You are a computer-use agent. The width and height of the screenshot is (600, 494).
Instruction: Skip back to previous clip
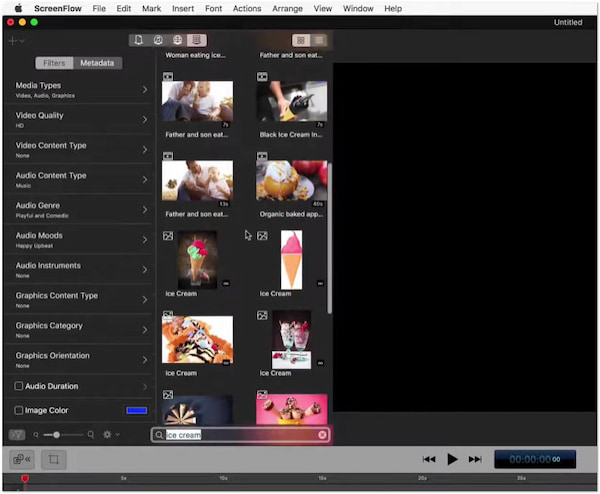429,459
